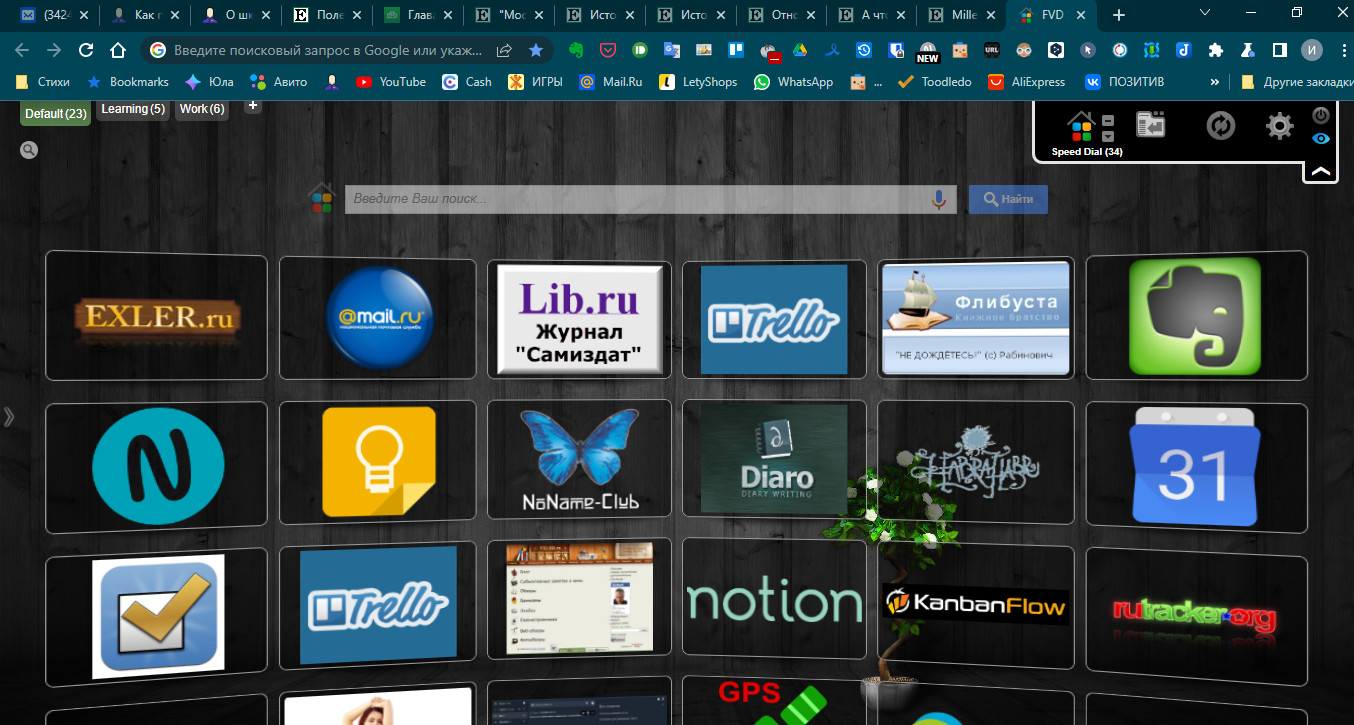This screenshot has width=1354, height=725.
Task: Toggle the bookmark star in address bar
Action: [x=536, y=50]
